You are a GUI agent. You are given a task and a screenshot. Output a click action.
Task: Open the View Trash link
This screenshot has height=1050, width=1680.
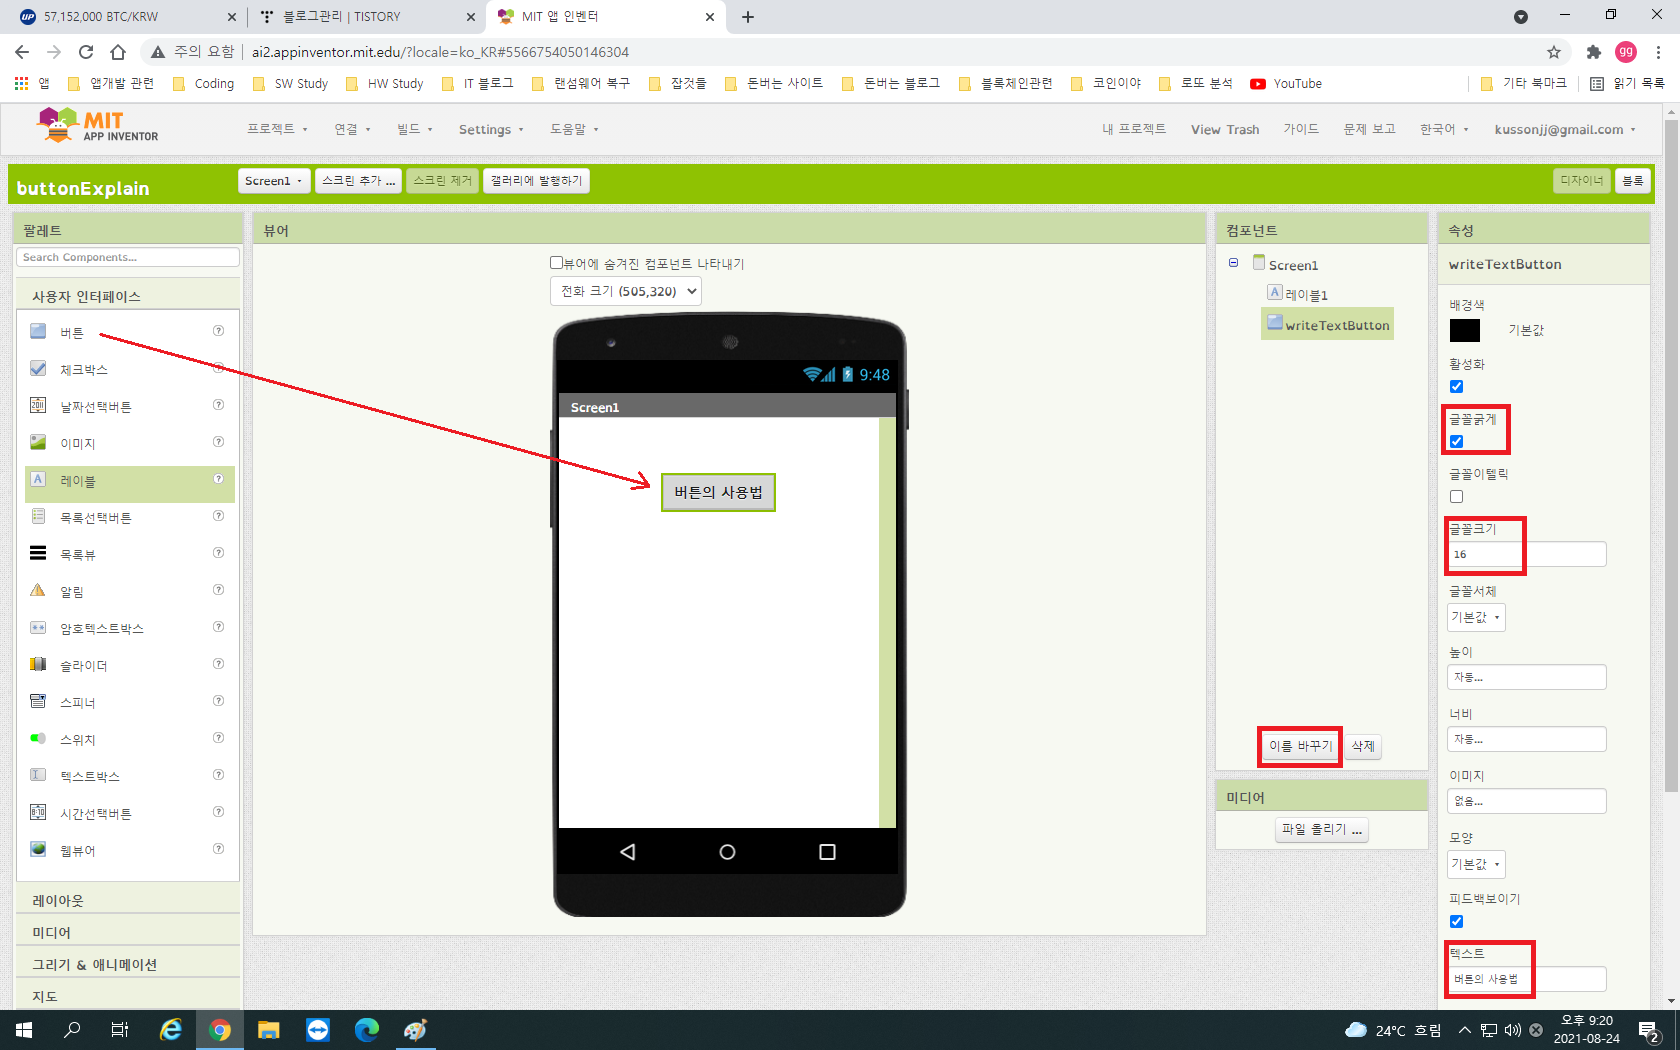(x=1224, y=129)
